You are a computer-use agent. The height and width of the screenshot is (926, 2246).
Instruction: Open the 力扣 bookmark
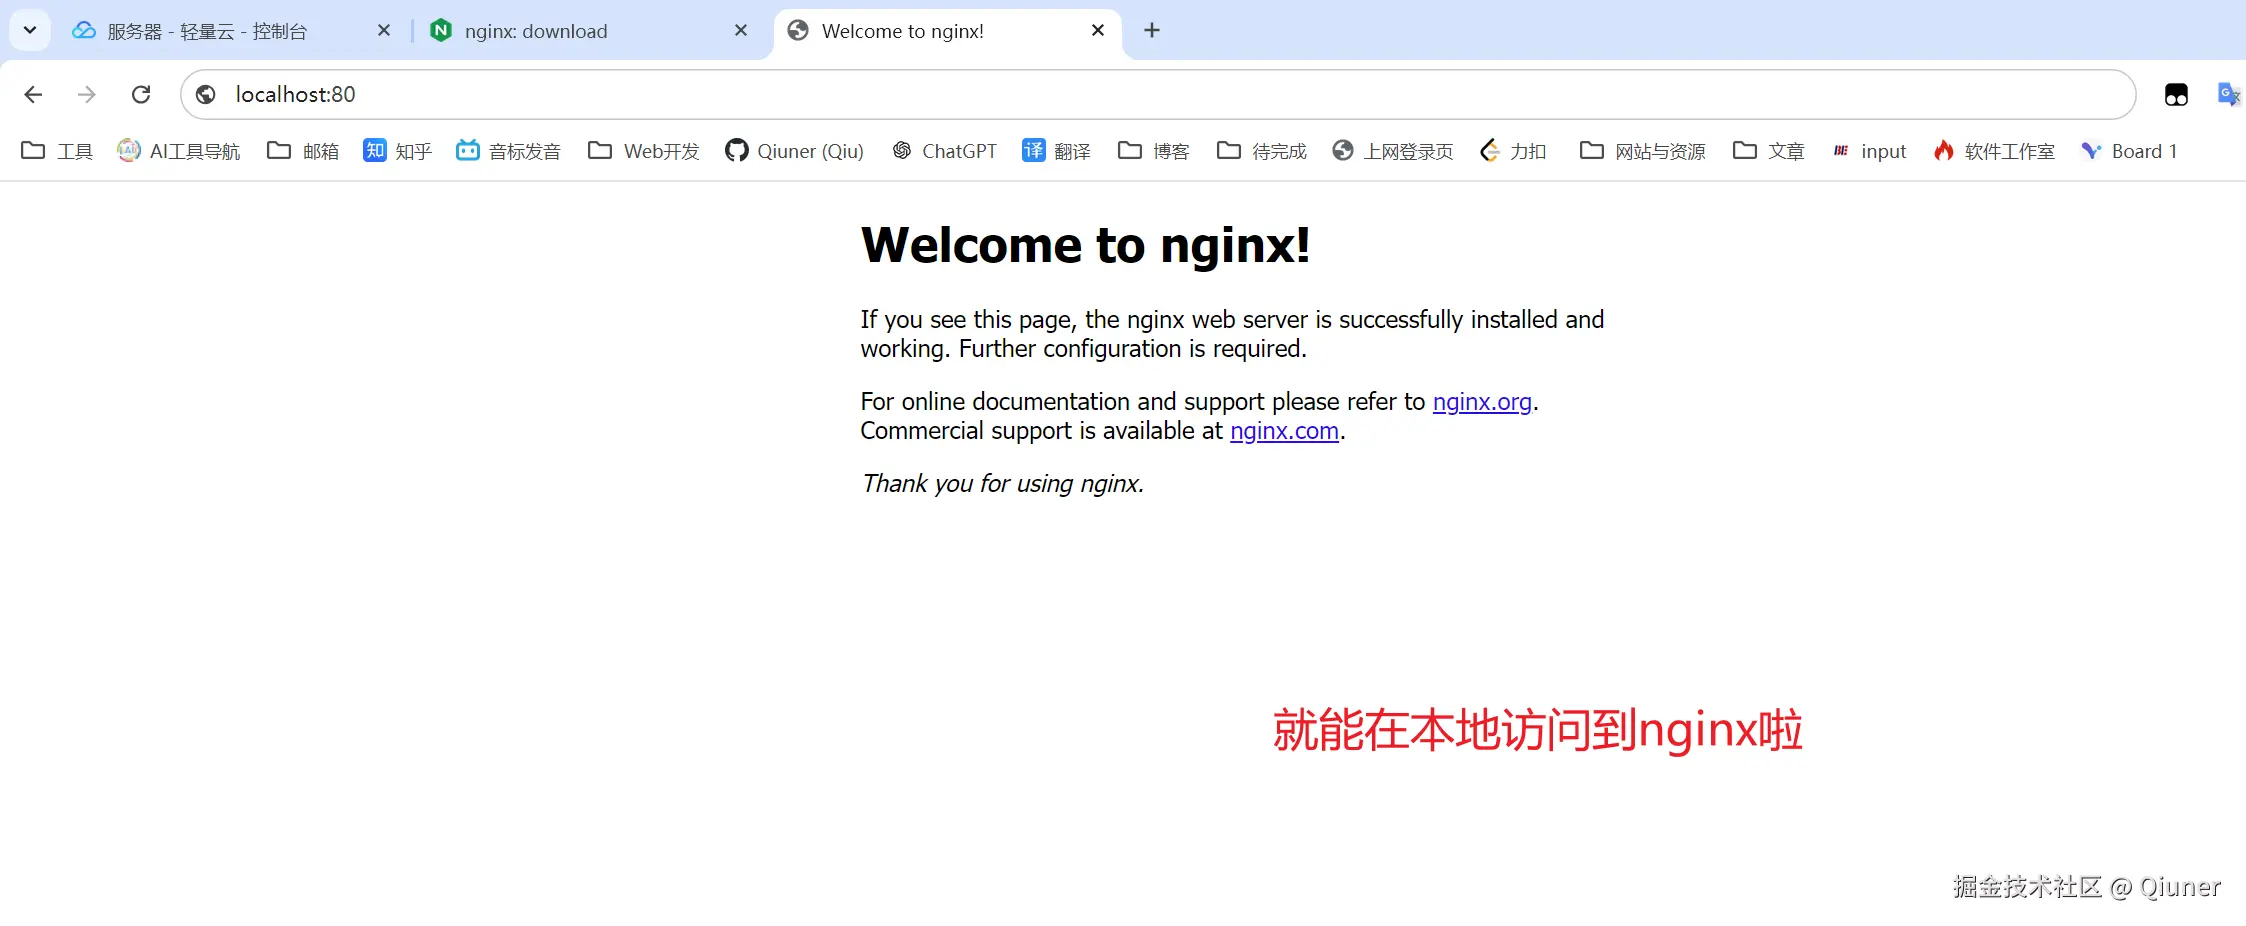[x=1513, y=151]
